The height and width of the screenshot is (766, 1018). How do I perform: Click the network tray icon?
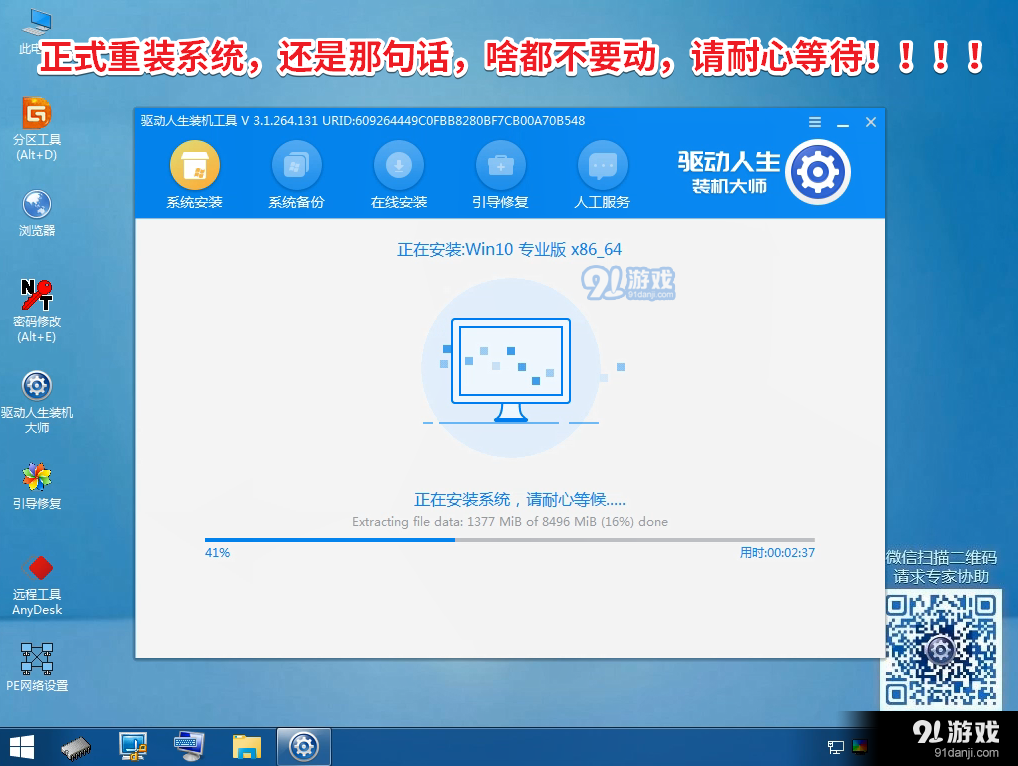point(836,747)
